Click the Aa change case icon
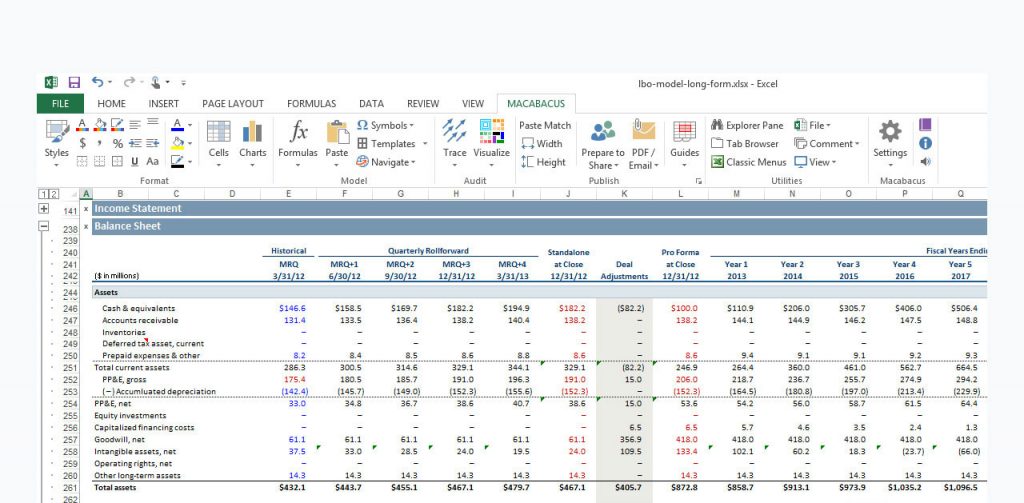 (x=152, y=161)
